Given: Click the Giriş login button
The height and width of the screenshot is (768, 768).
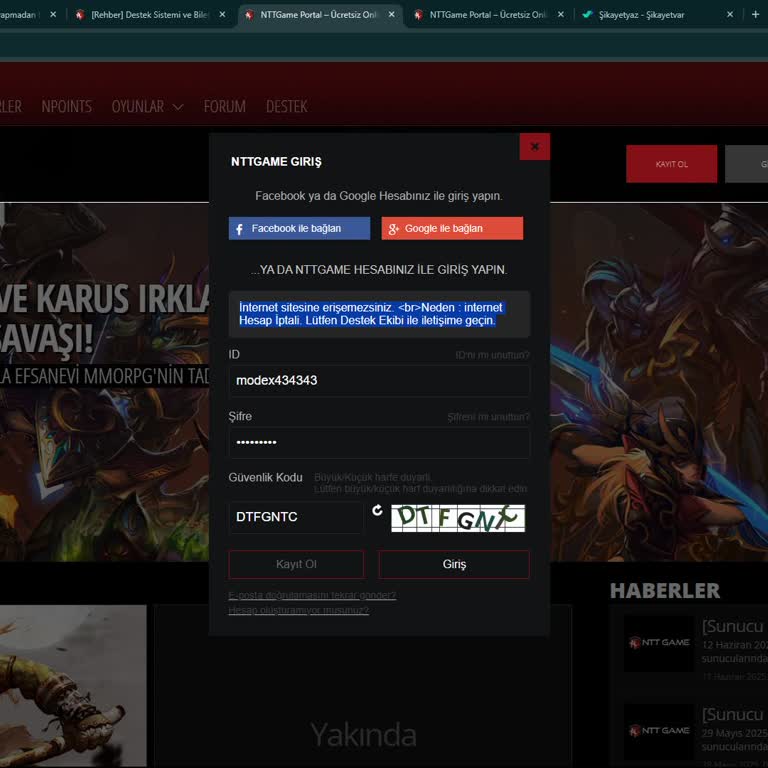Looking at the screenshot, I should pyautogui.click(x=454, y=564).
